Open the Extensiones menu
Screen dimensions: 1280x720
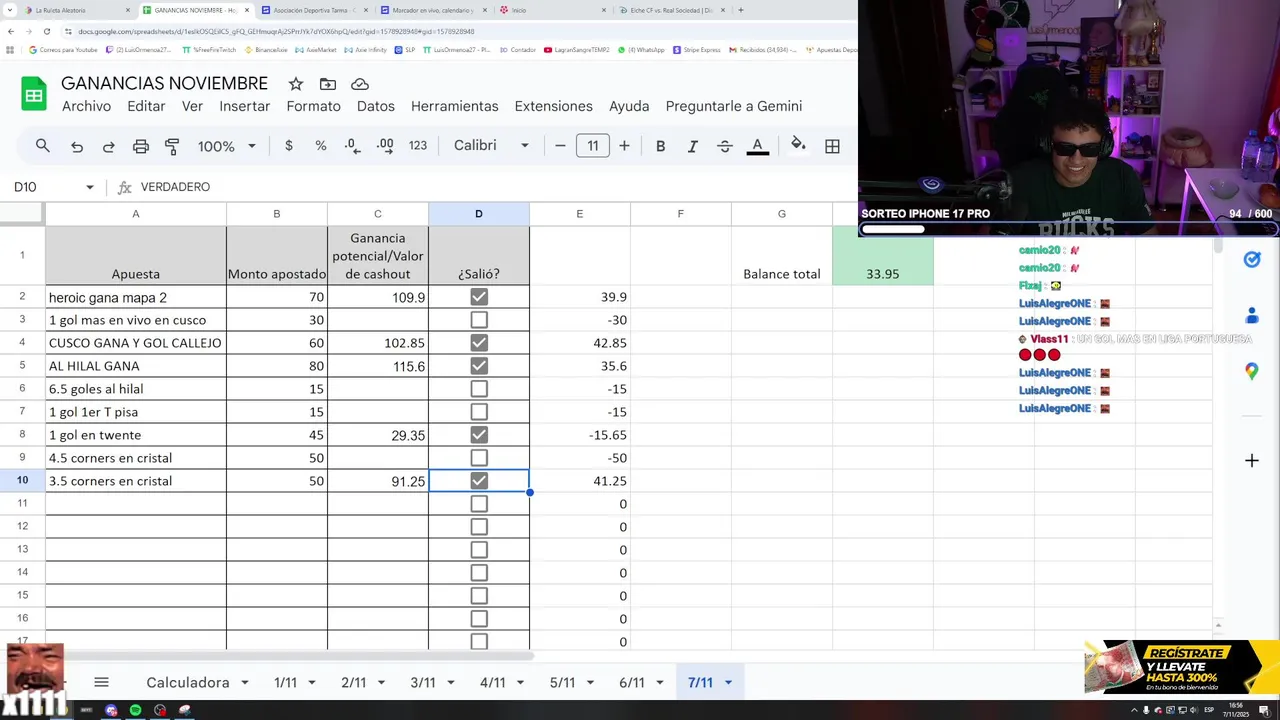[x=553, y=106]
